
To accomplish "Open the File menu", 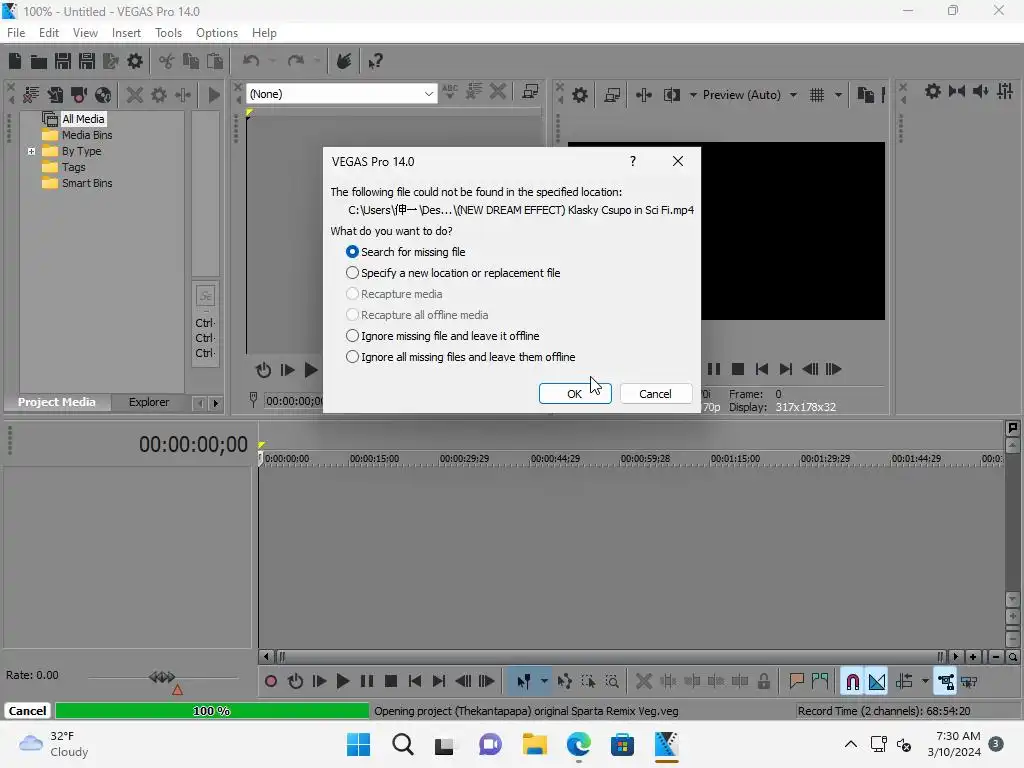I will coord(16,33).
